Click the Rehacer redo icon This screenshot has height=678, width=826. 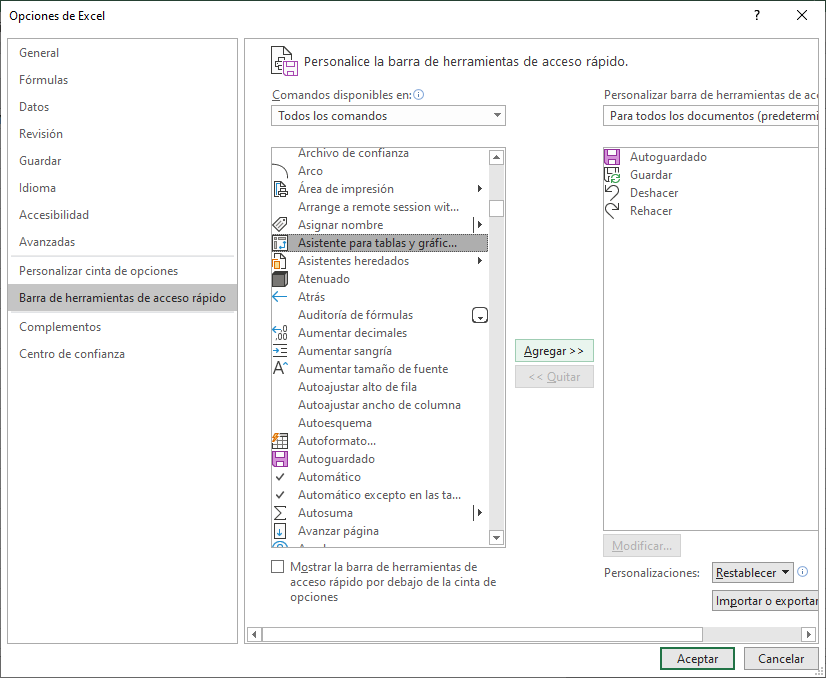pyautogui.click(x=612, y=211)
